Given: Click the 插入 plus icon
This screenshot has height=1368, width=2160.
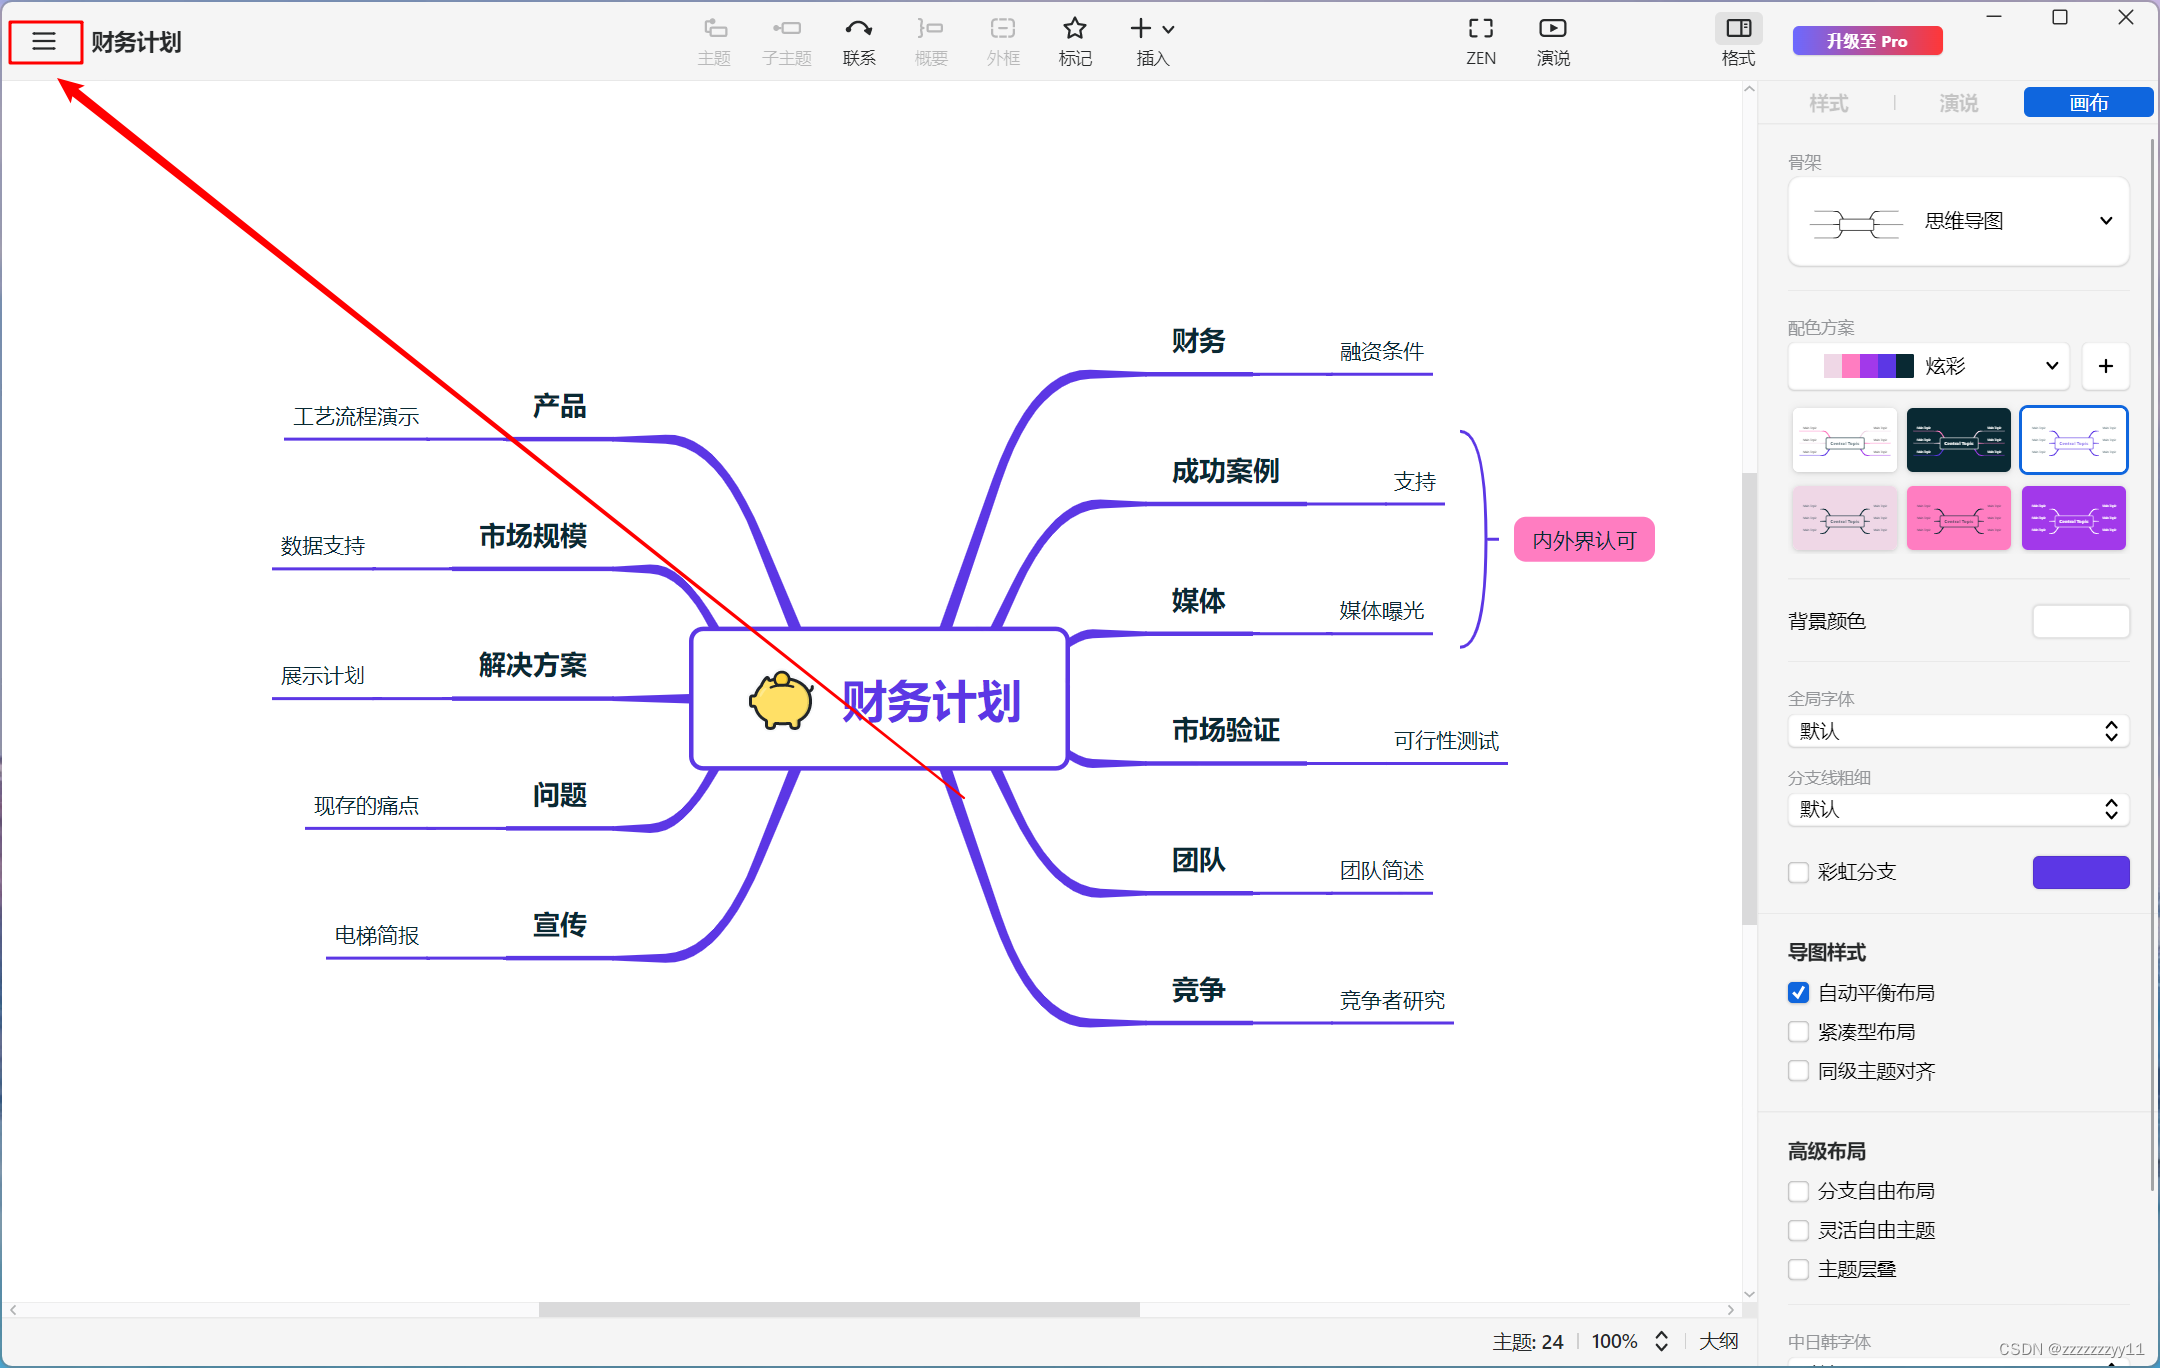Looking at the screenshot, I should (1142, 29).
